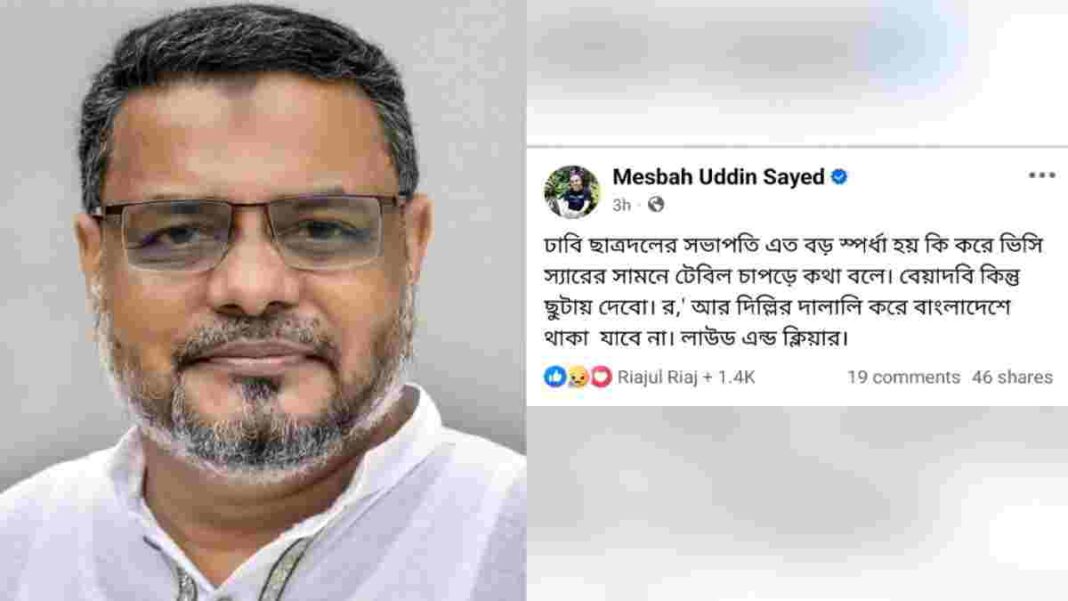The height and width of the screenshot is (601, 1068).
Task: Click the blue Like reaction icon
Action: click(555, 376)
